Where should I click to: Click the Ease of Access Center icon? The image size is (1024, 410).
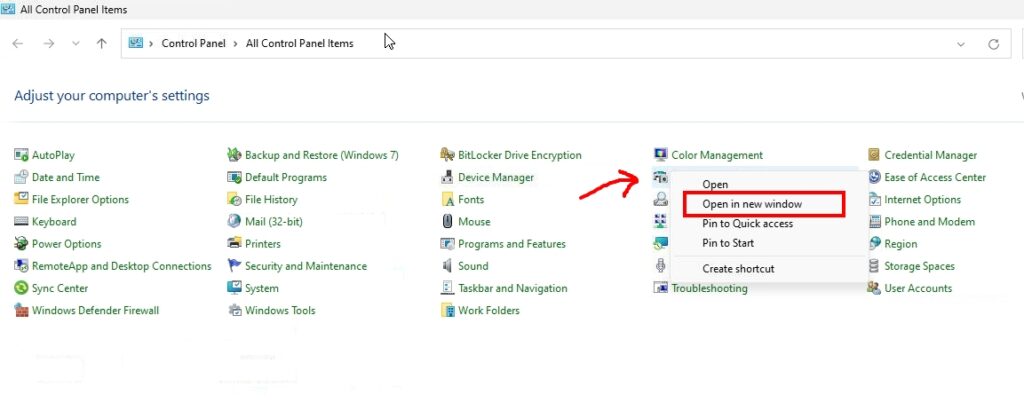(874, 178)
